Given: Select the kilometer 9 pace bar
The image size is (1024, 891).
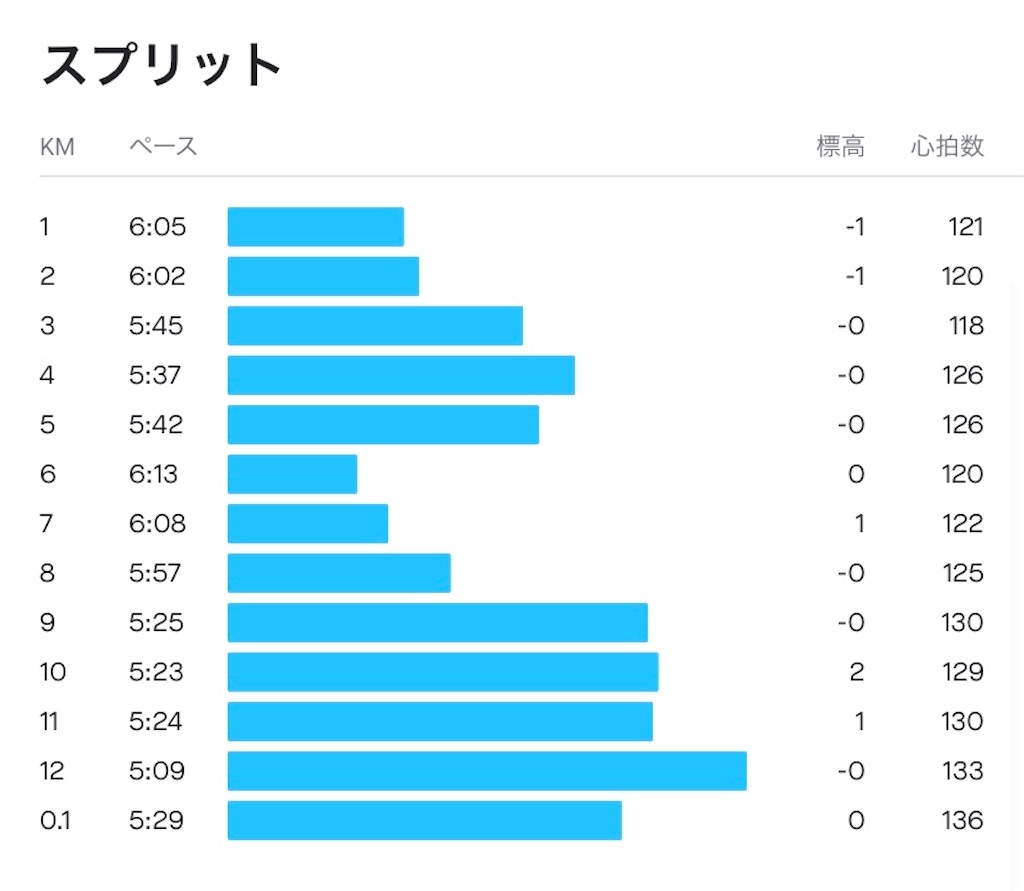Looking at the screenshot, I should [438, 623].
